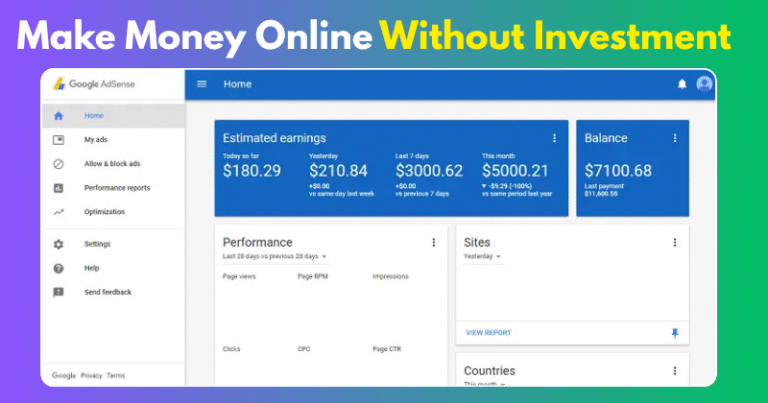Expand Last 28 days period dropdown

pyautogui.click(x=274, y=256)
